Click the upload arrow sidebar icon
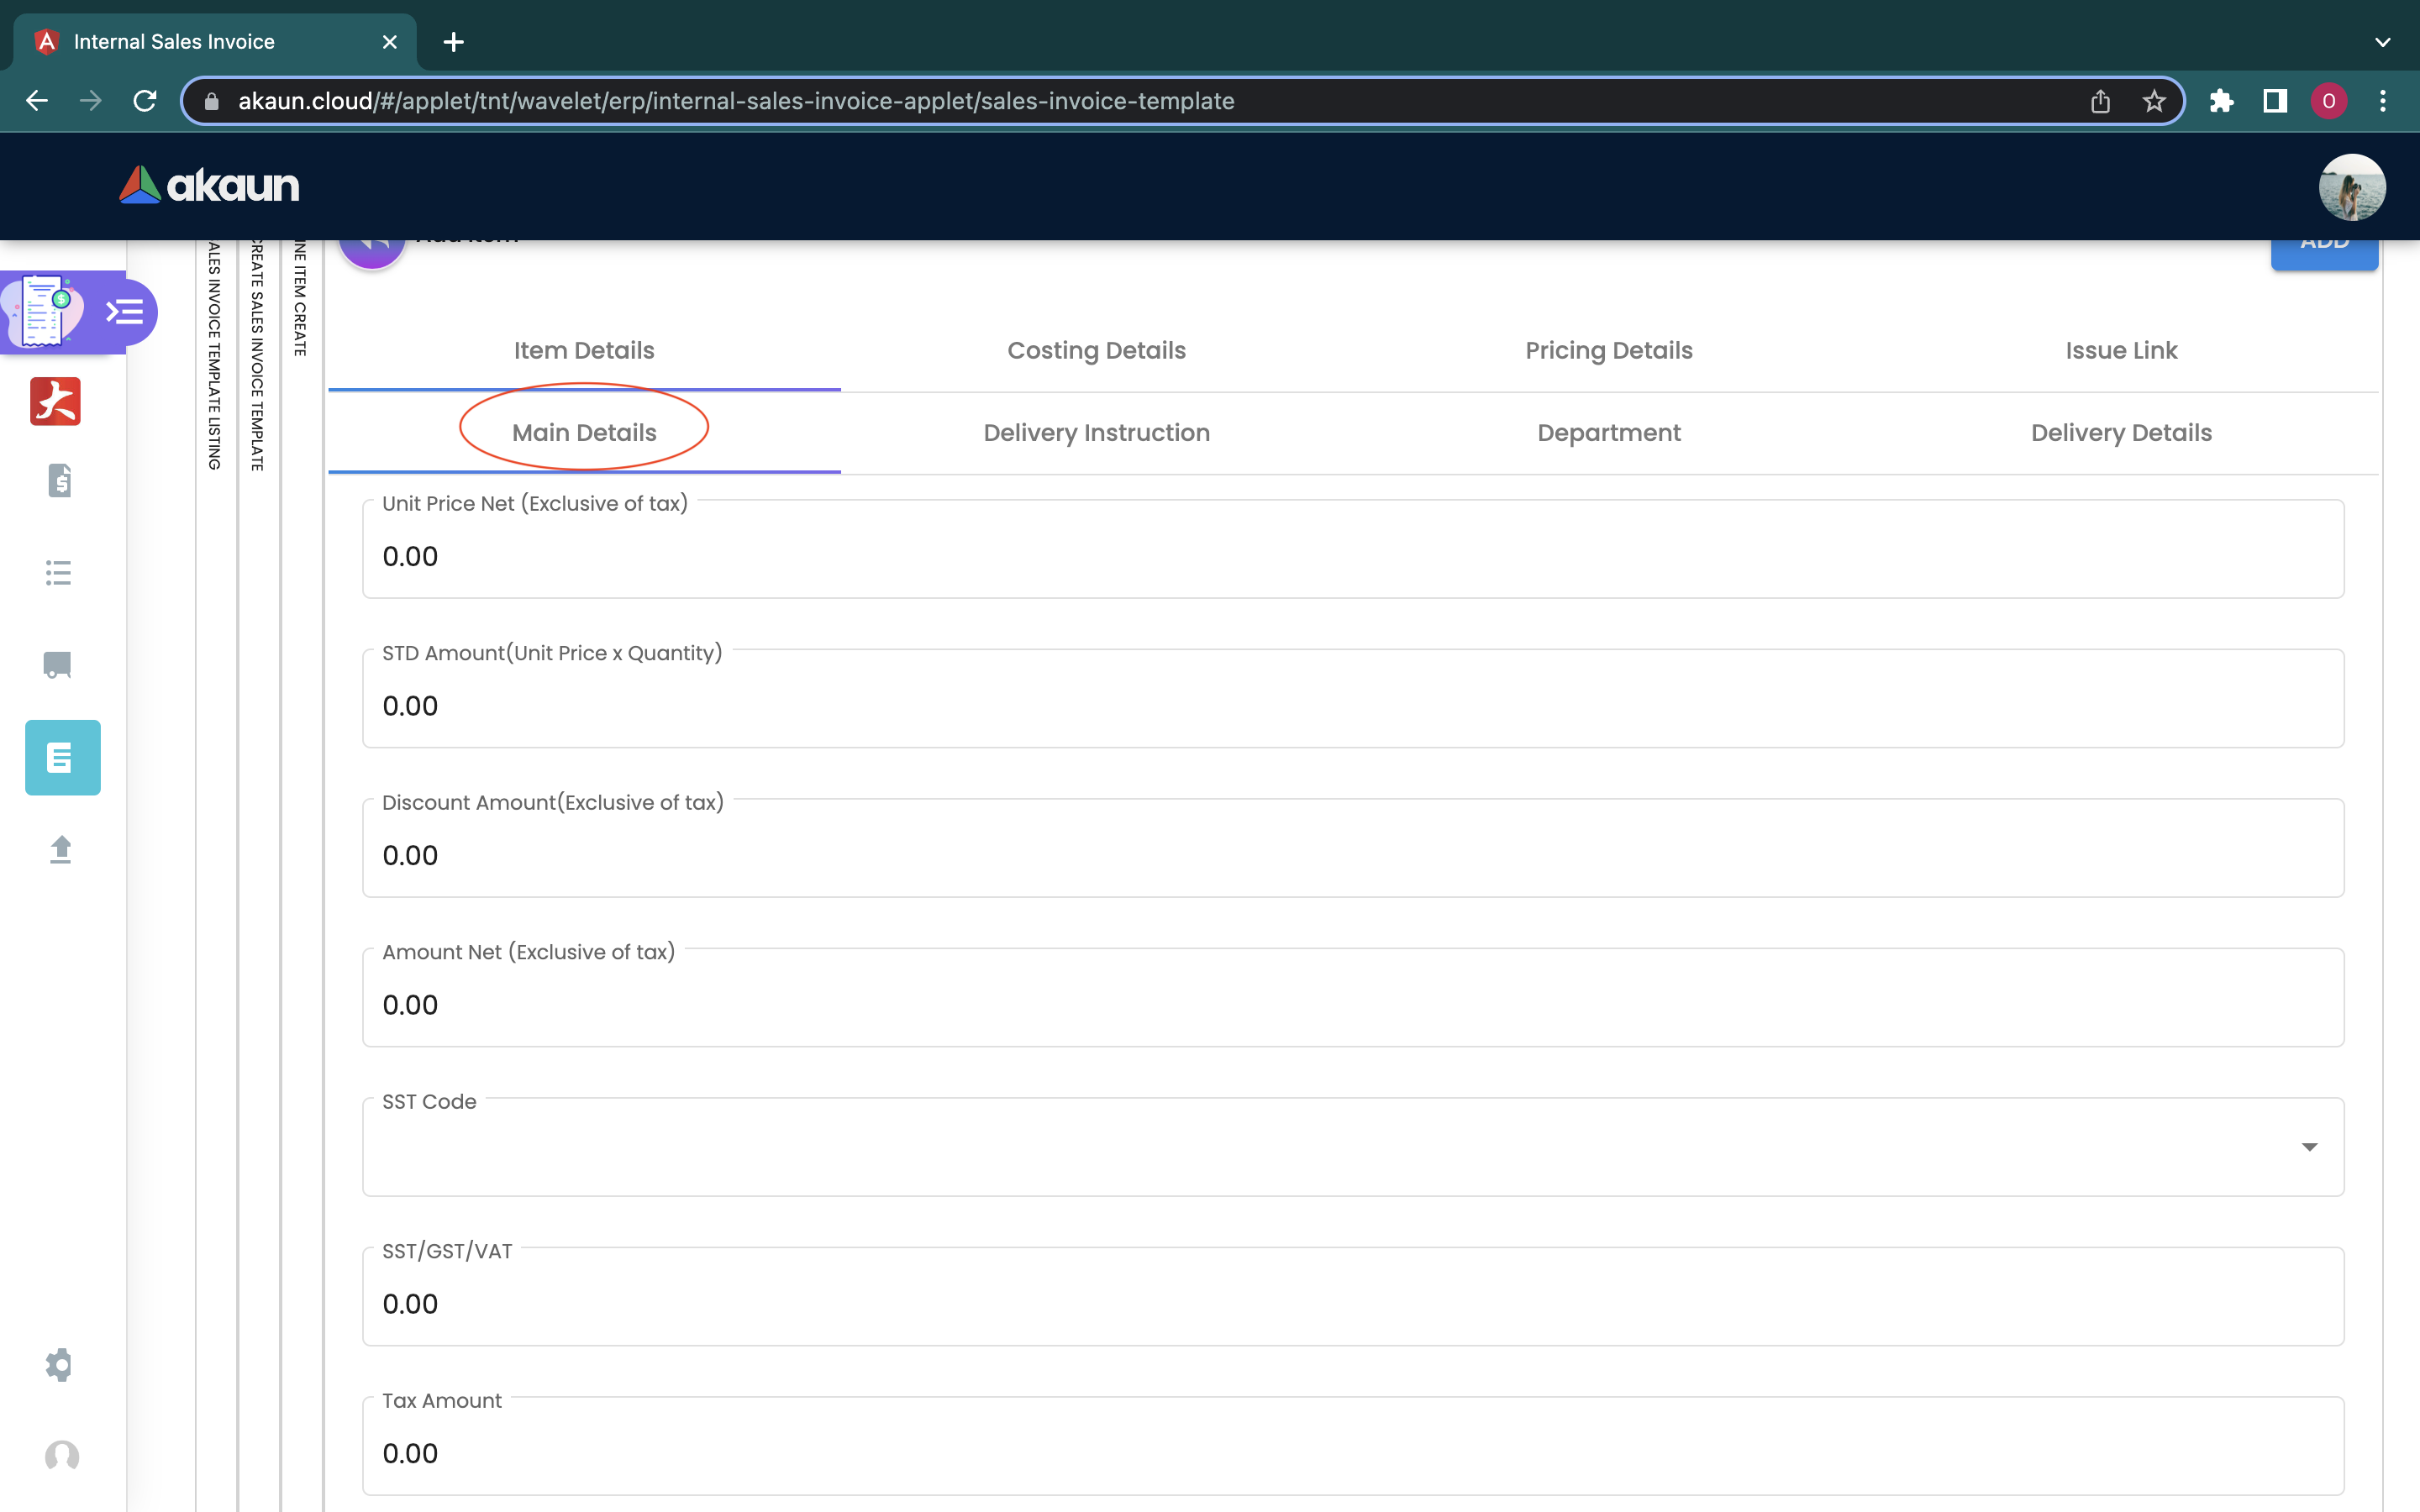Image resolution: width=2420 pixels, height=1512 pixels. tap(60, 849)
